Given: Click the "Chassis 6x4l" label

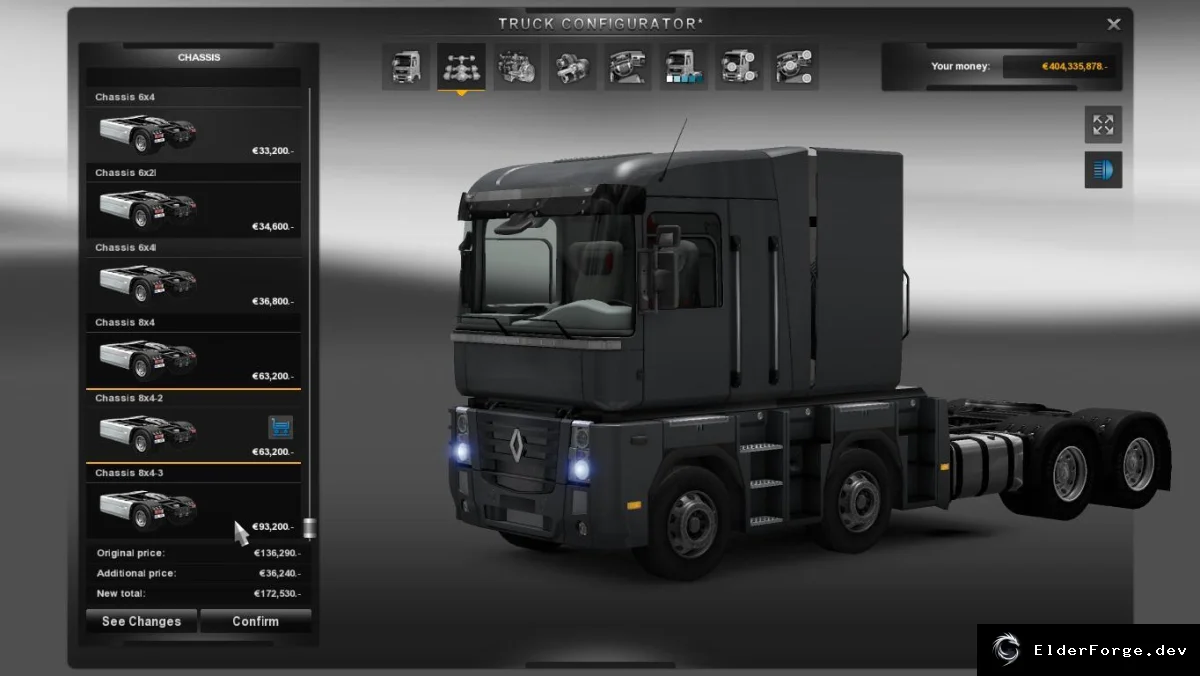Looking at the screenshot, I should (x=126, y=247).
